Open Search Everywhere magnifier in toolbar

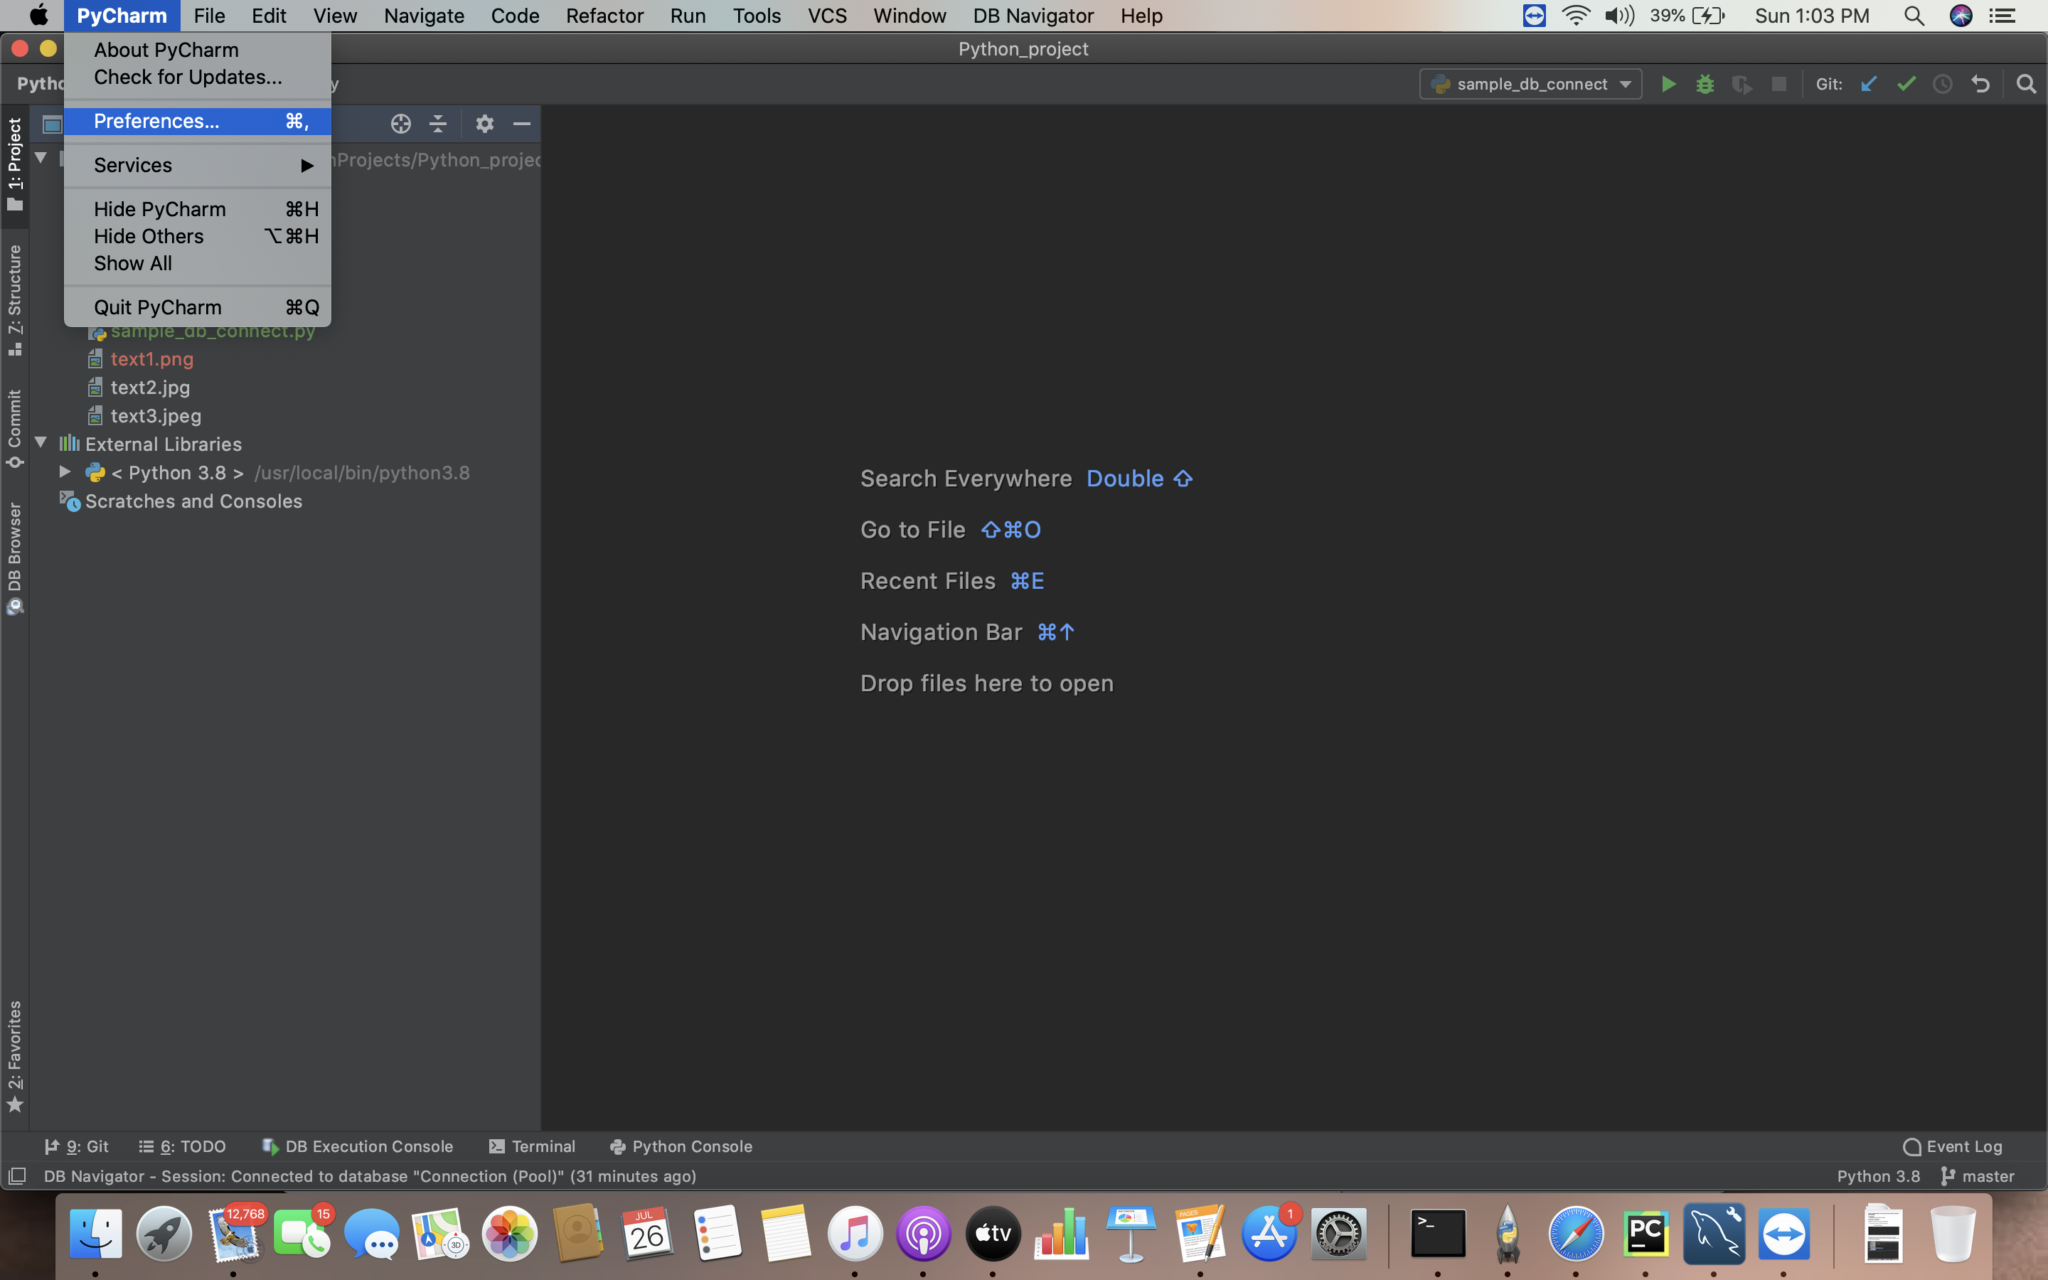[x=2026, y=84]
